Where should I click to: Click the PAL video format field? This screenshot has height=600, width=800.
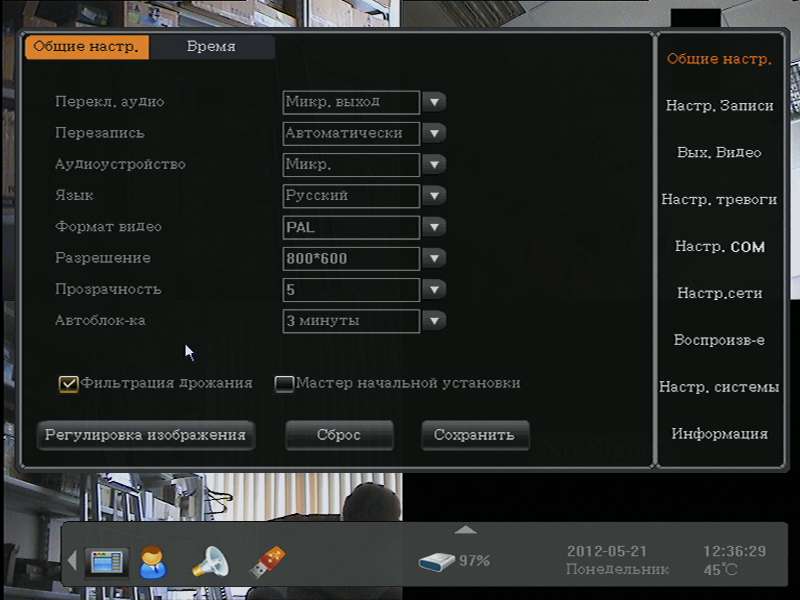351,227
